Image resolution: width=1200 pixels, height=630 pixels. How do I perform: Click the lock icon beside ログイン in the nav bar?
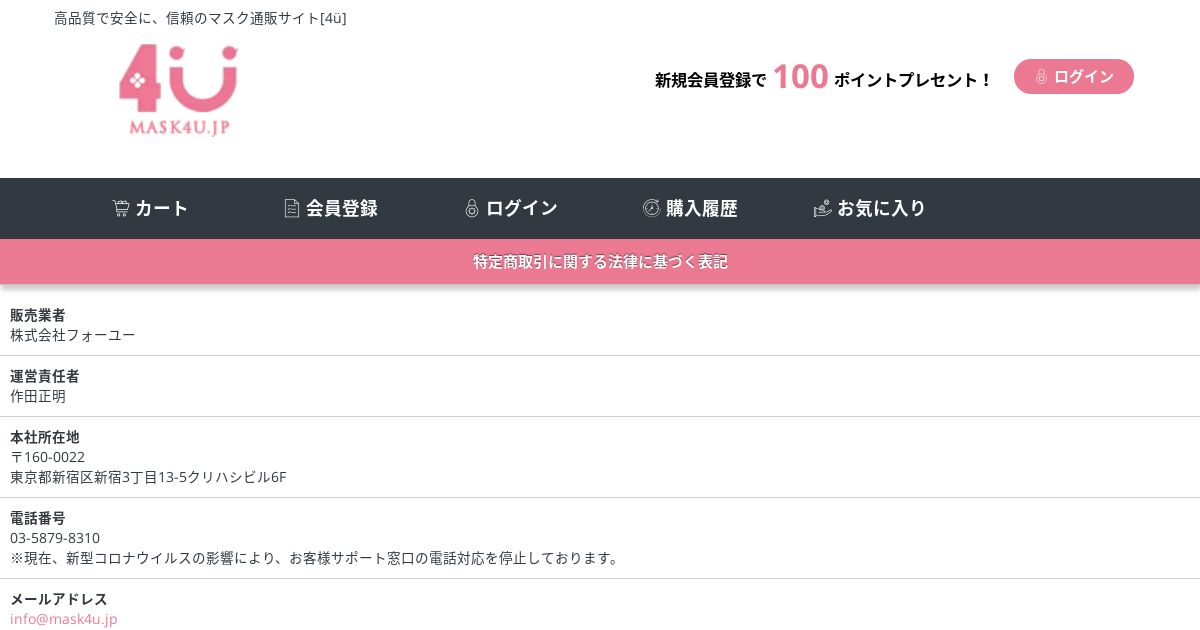(472, 208)
